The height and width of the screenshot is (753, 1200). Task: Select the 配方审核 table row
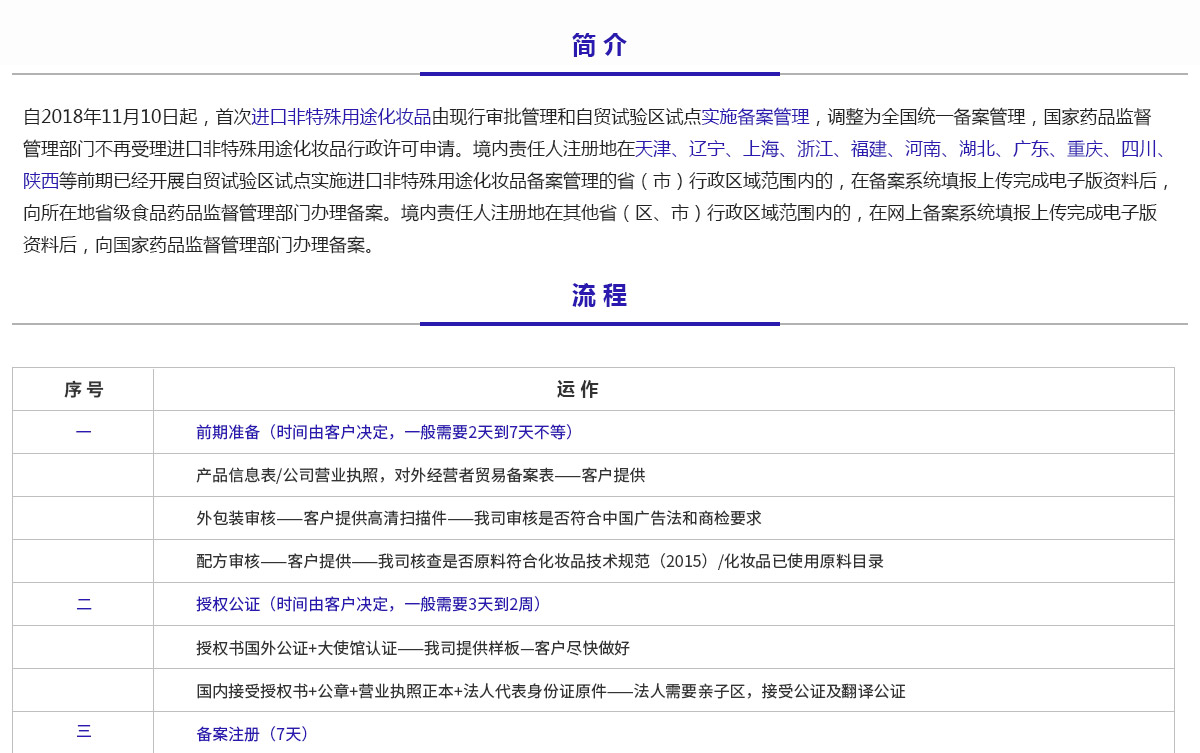pos(539,561)
